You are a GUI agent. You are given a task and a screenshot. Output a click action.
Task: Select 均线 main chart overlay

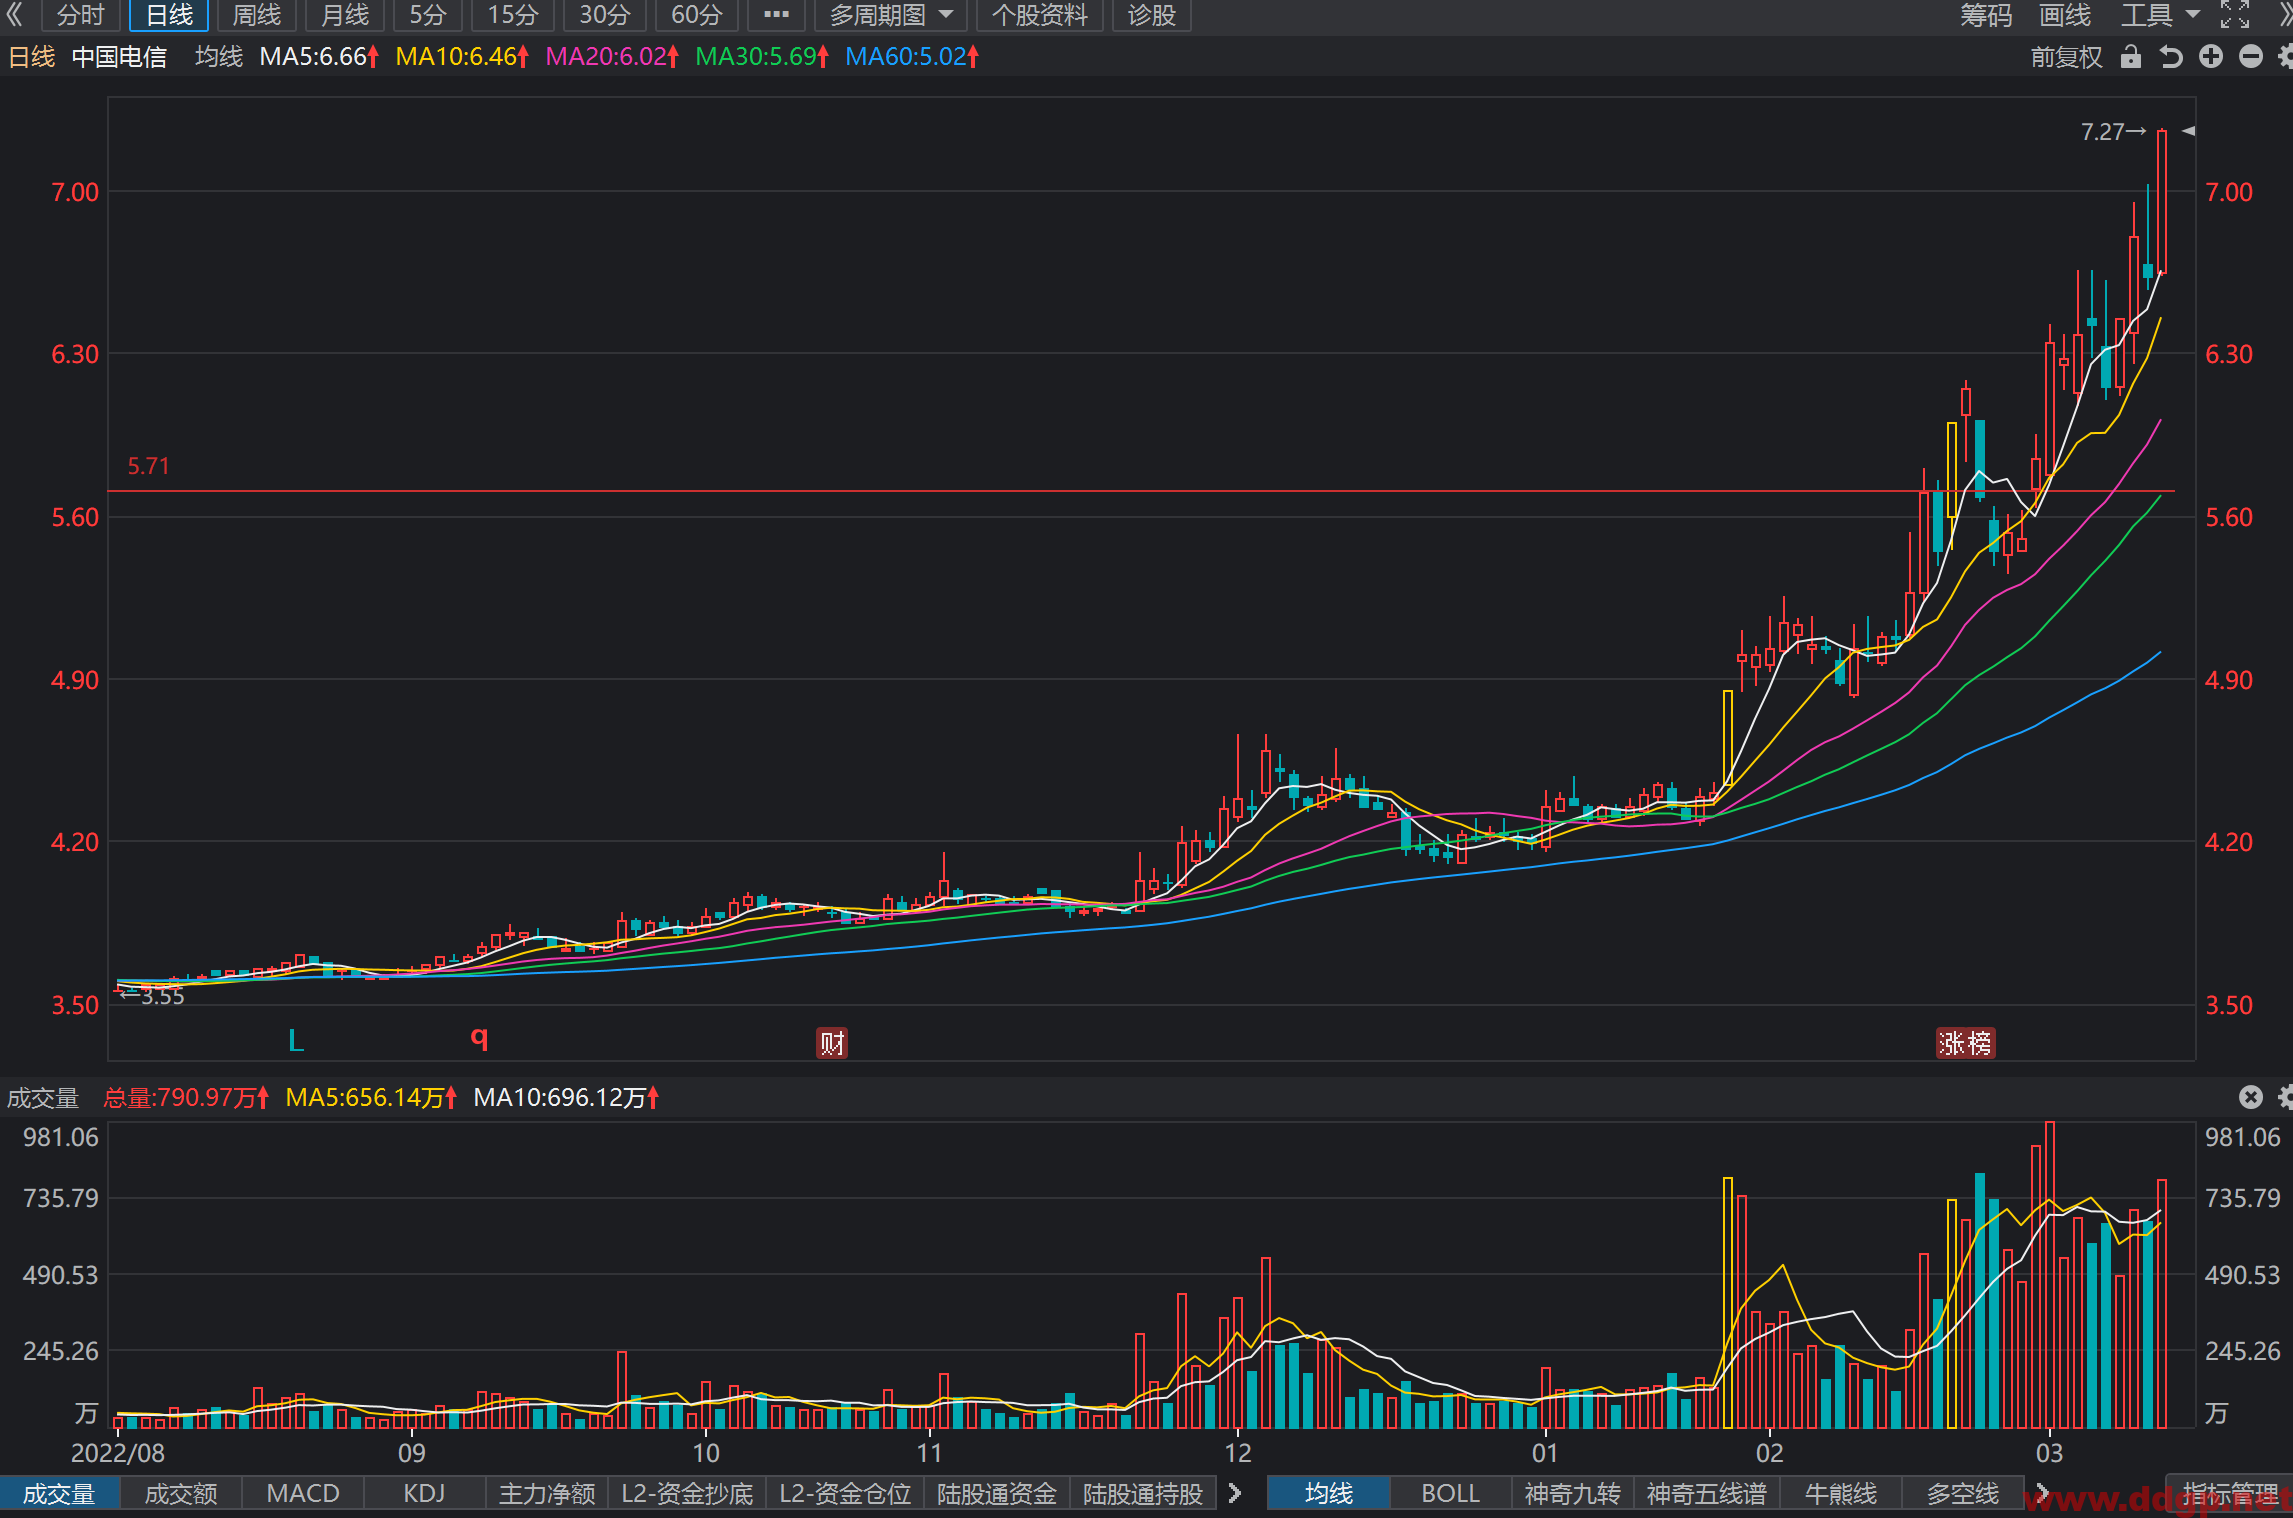(x=1329, y=1493)
